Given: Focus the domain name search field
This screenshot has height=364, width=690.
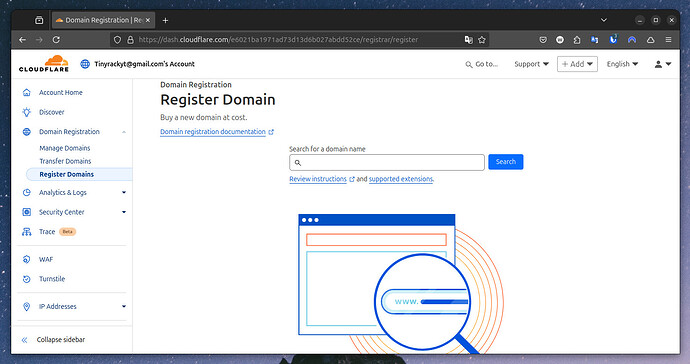Looking at the screenshot, I should 387,162.
